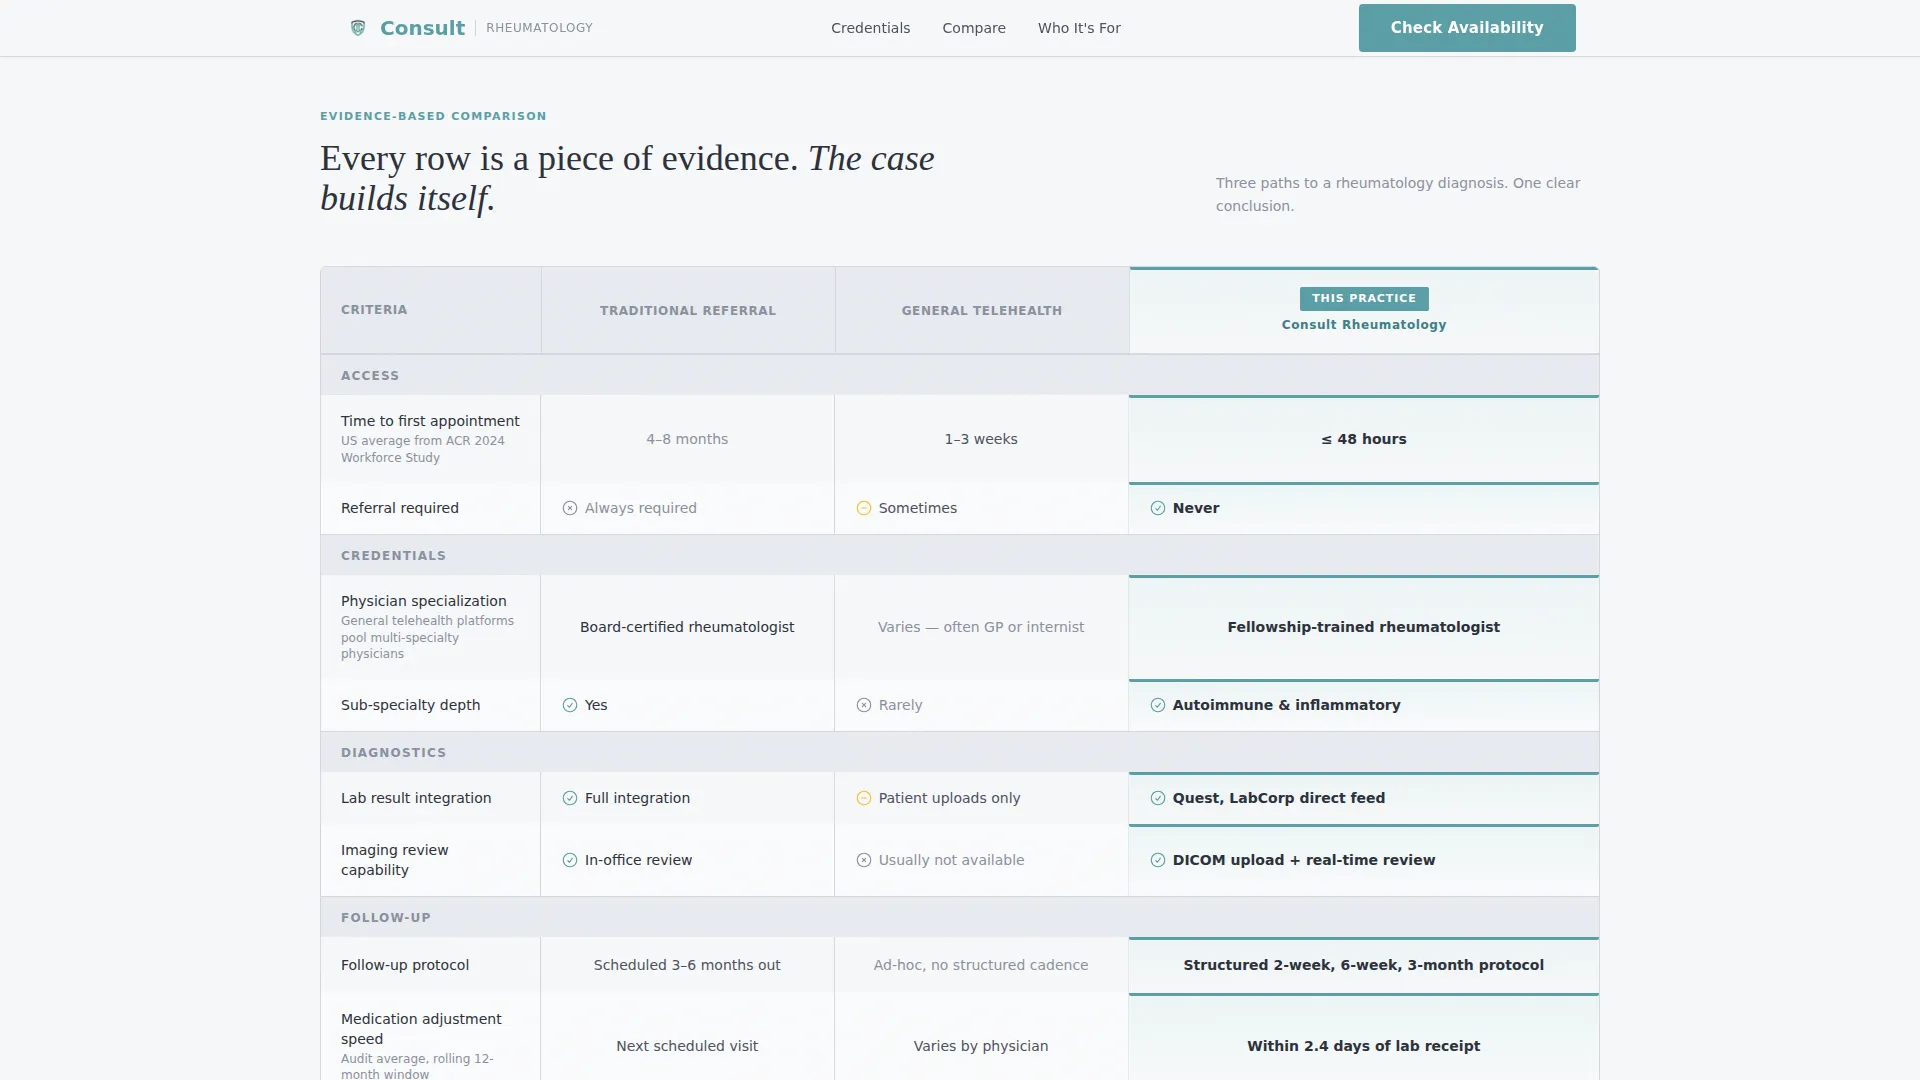Click the DIAGNOSTICS section row
The image size is (1920, 1080).
pos(960,752)
